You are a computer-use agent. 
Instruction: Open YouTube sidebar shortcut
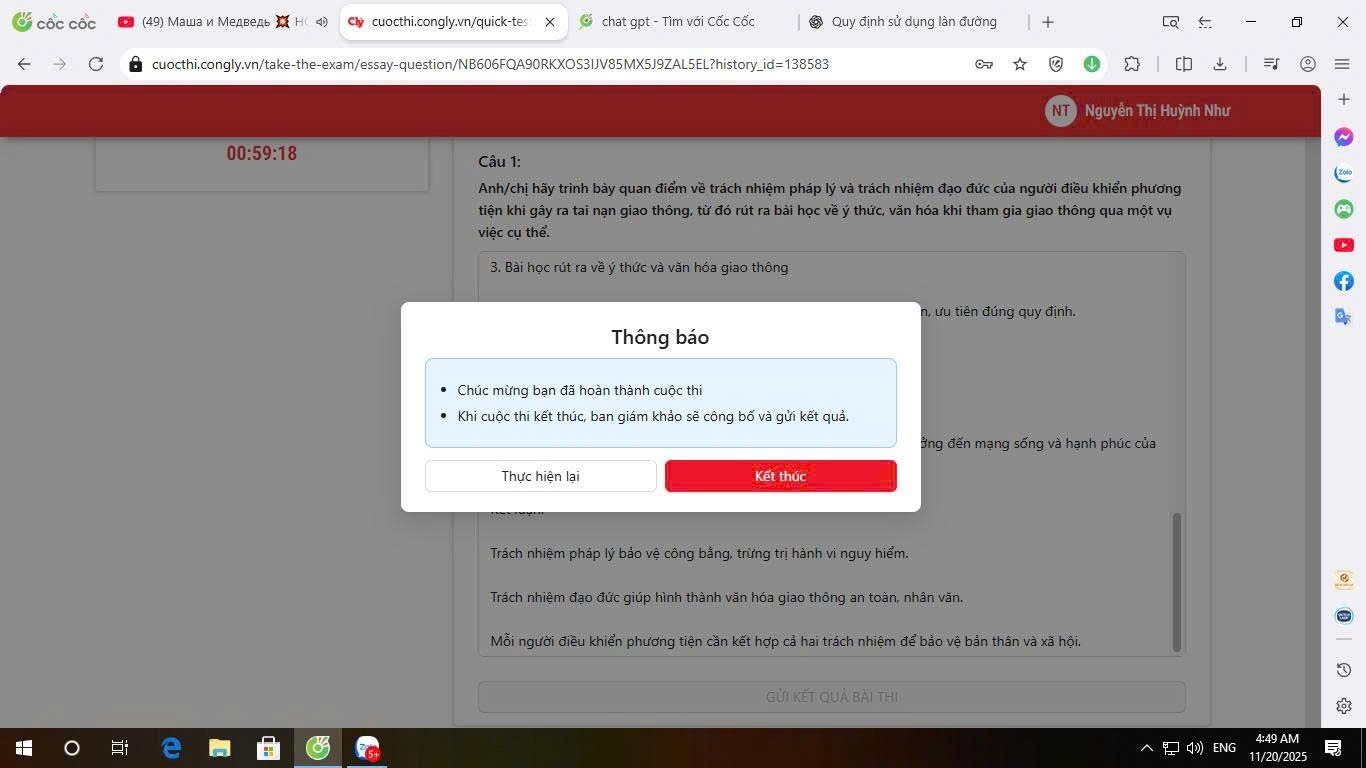(x=1344, y=245)
